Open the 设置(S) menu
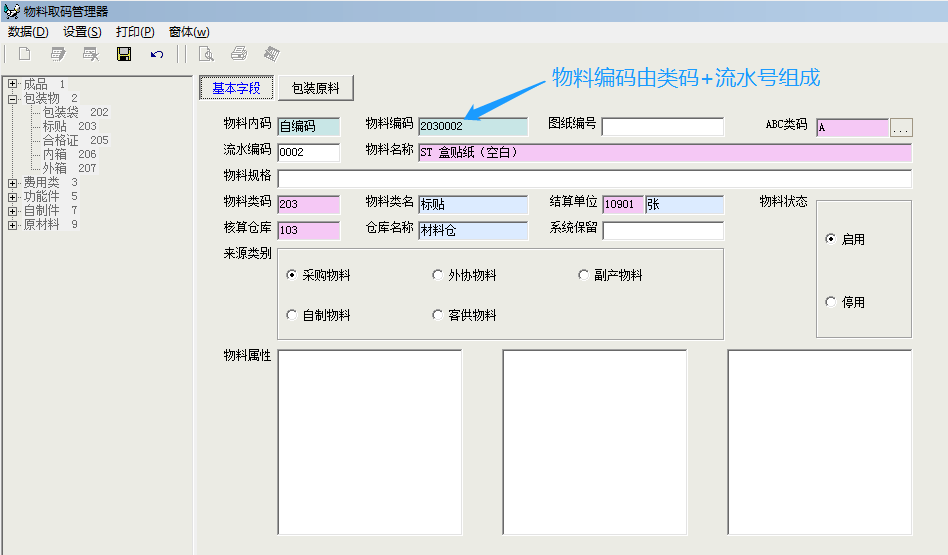 click(82, 32)
